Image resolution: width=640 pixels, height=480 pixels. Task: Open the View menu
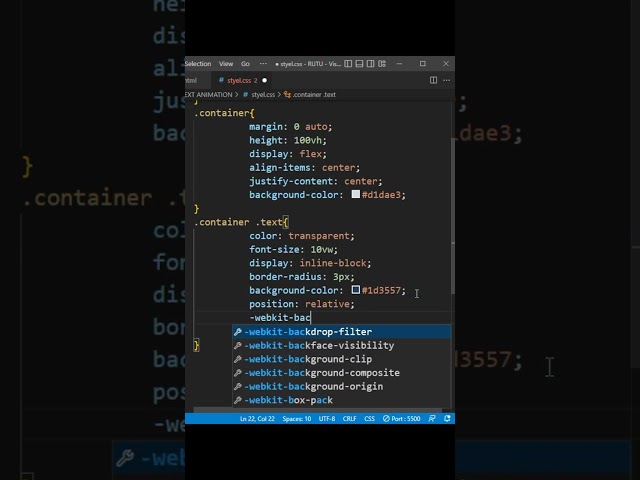tap(226, 64)
